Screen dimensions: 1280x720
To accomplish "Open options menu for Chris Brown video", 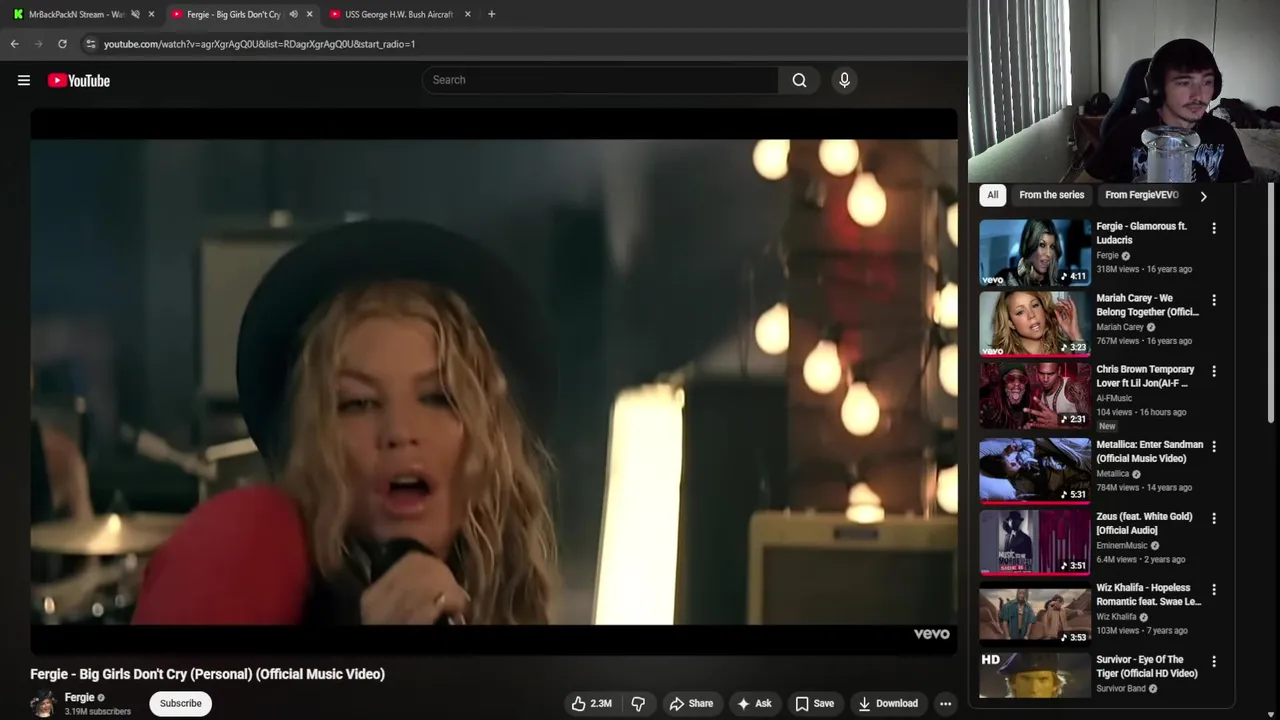I will [x=1214, y=371].
